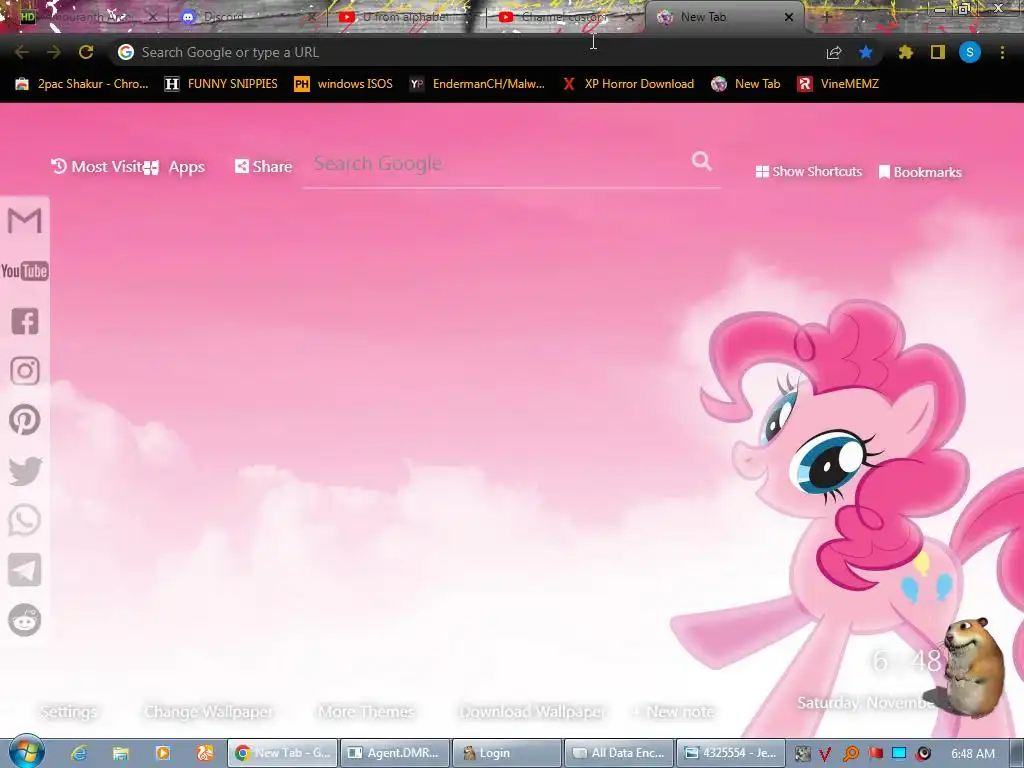This screenshot has width=1024, height=768.
Task: Open Reddit from the left sidebar
Action: [25, 620]
